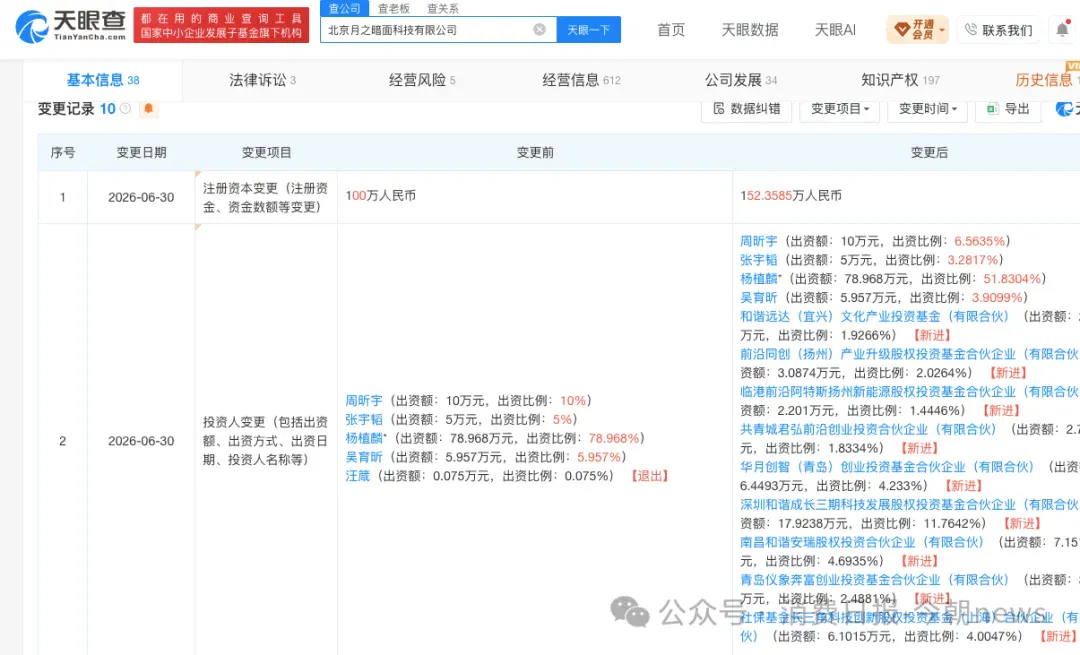Image resolution: width=1080 pixels, height=655 pixels.
Task: Click the red promotional banner 都在用的商业查询工具
Action: [221, 25]
